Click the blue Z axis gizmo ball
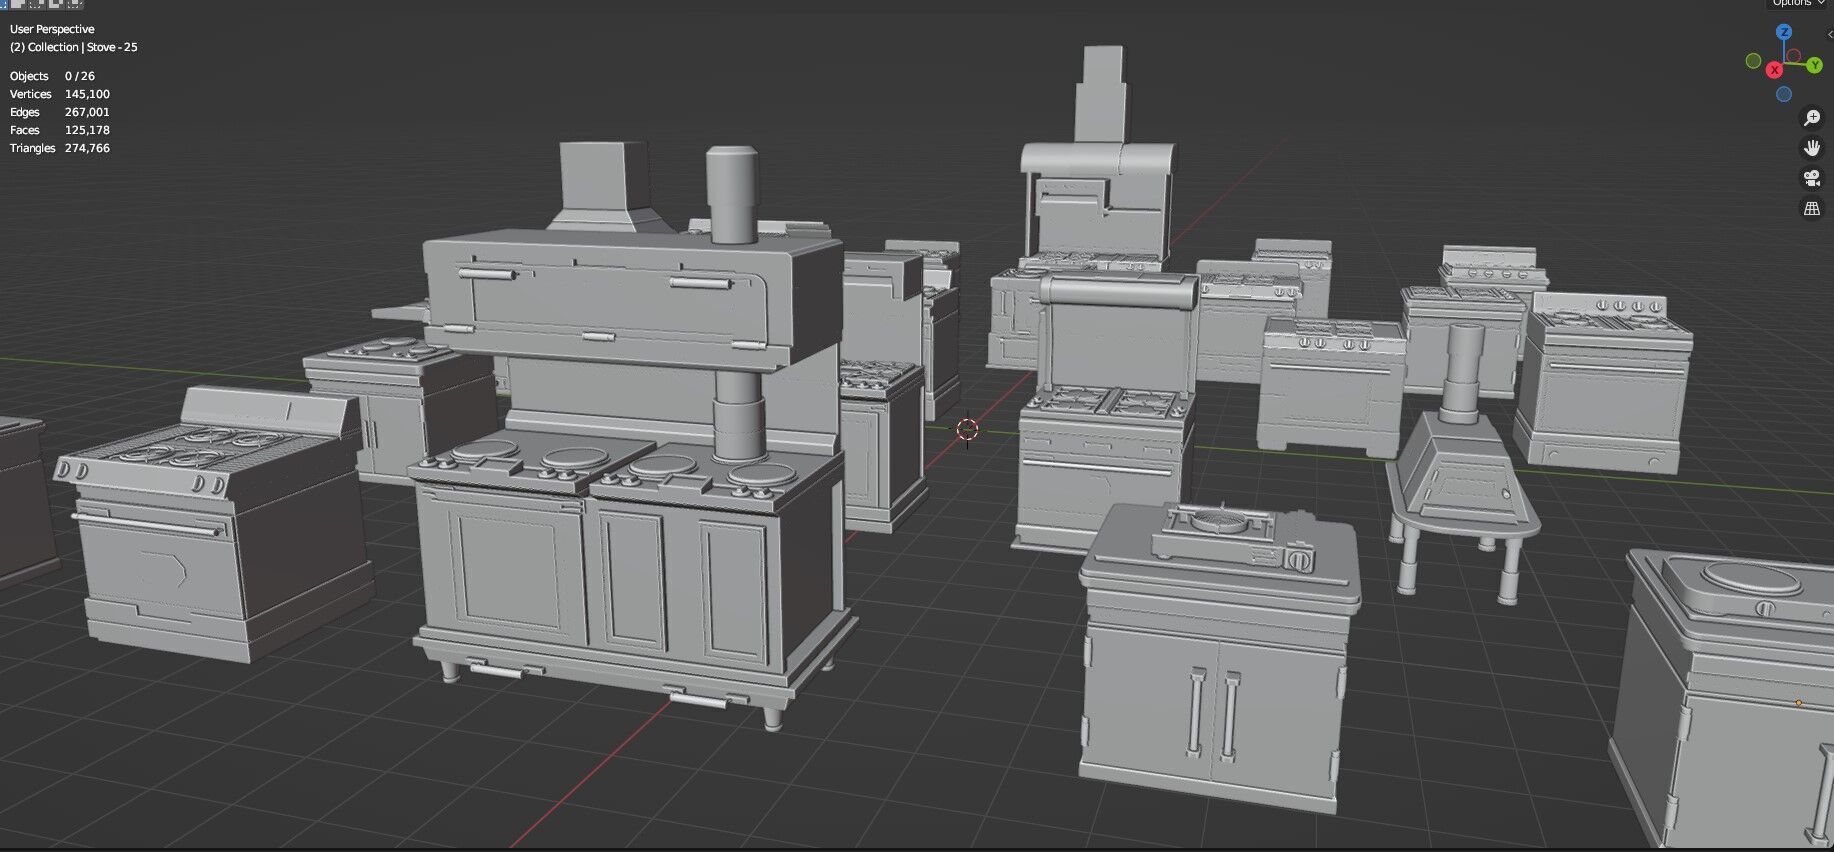 (1784, 33)
